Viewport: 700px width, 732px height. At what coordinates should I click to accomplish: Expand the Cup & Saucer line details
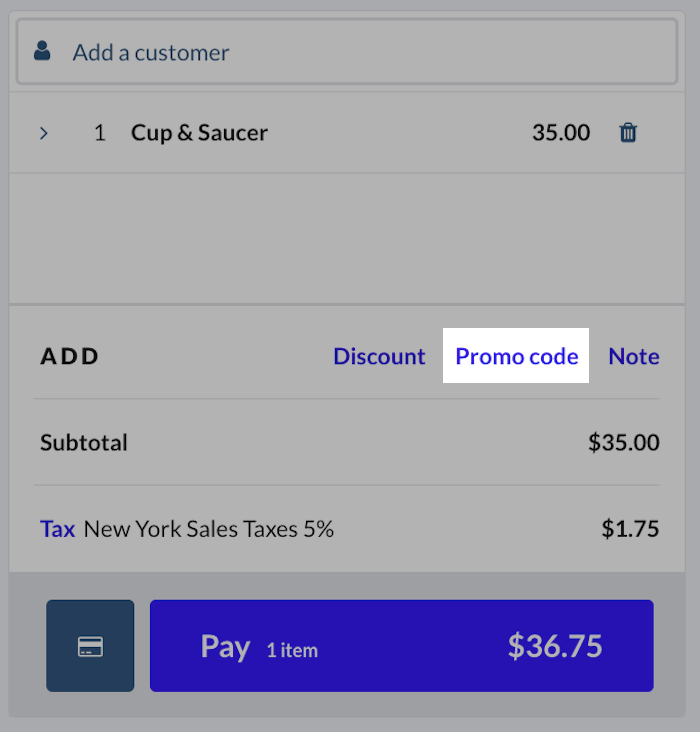coord(44,133)
